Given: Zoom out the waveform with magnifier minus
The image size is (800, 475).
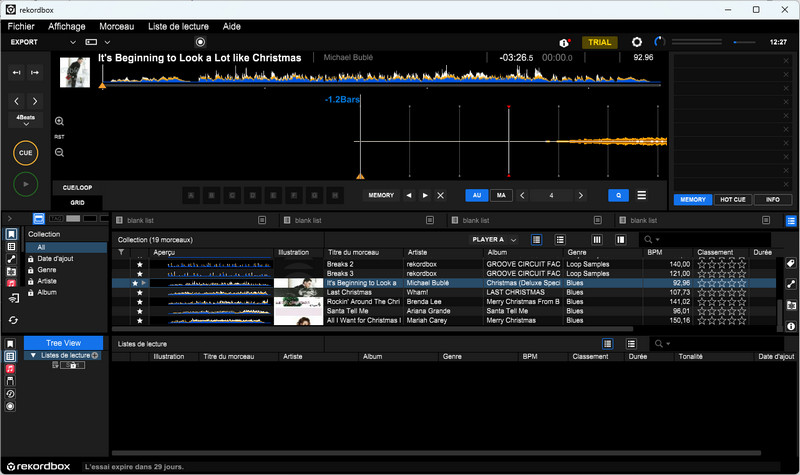Looking at the screenshot, I should pyautogui.click(x=60, y=153).
